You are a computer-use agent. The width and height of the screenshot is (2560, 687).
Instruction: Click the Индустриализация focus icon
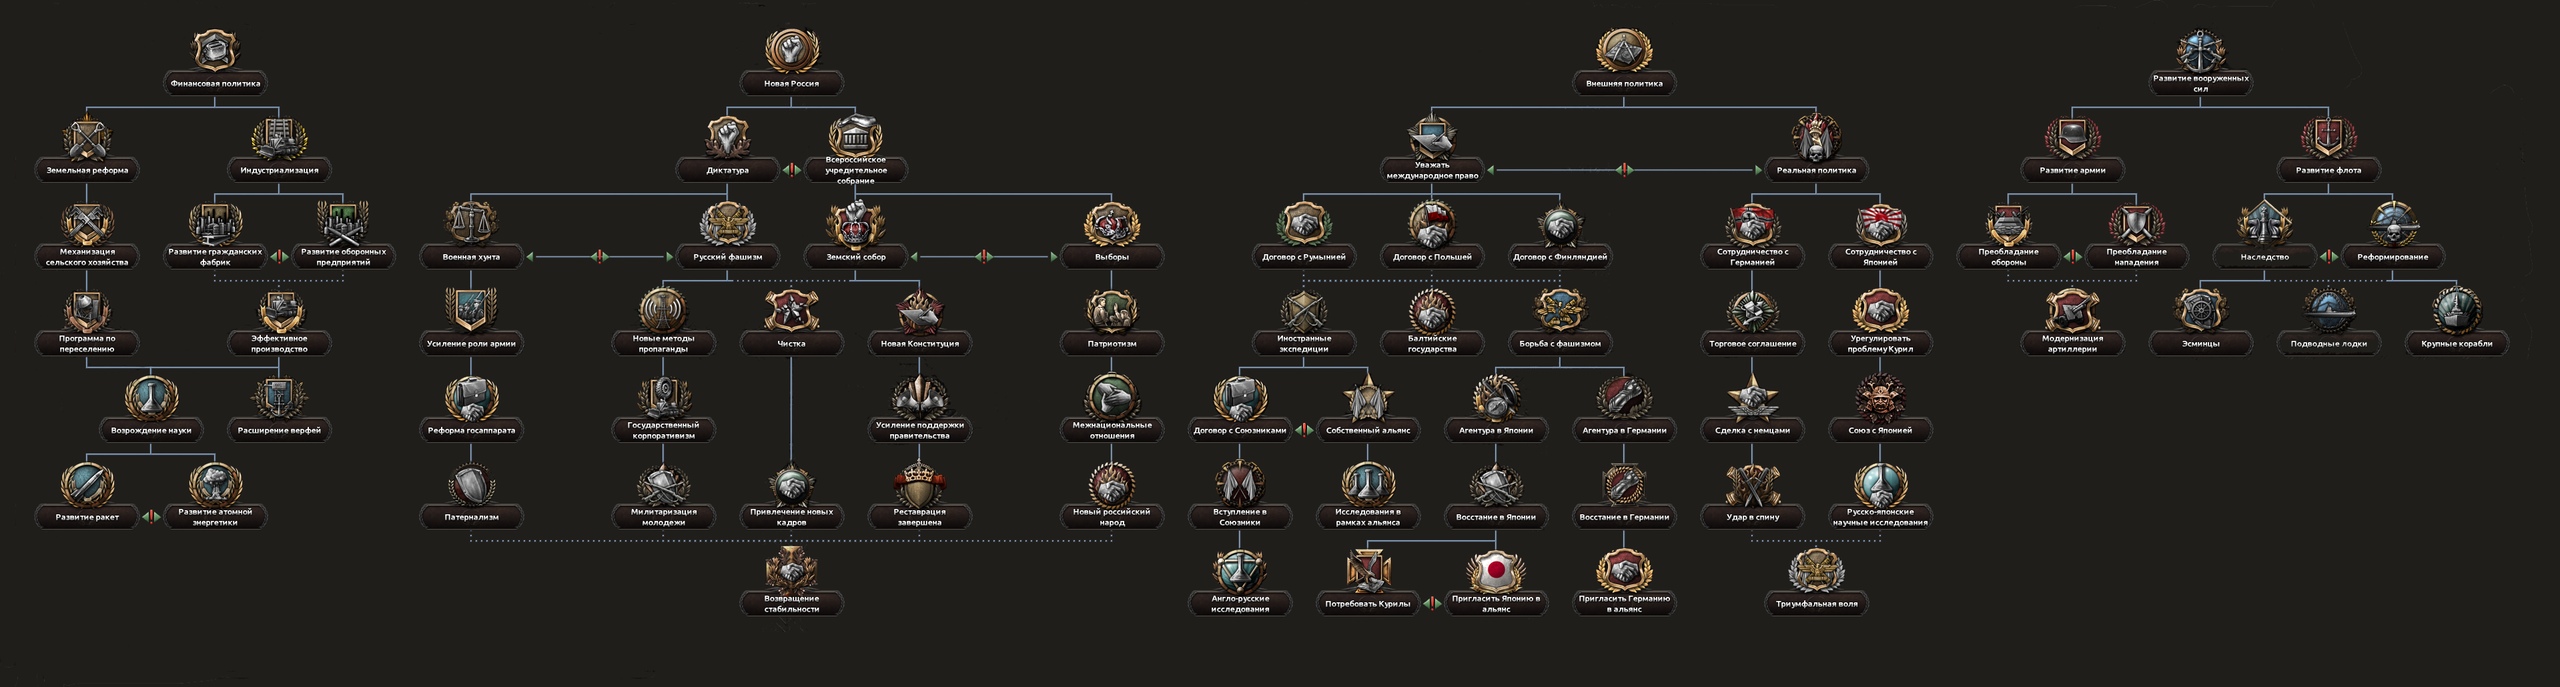pyautogui.click(x=279, y=138)
